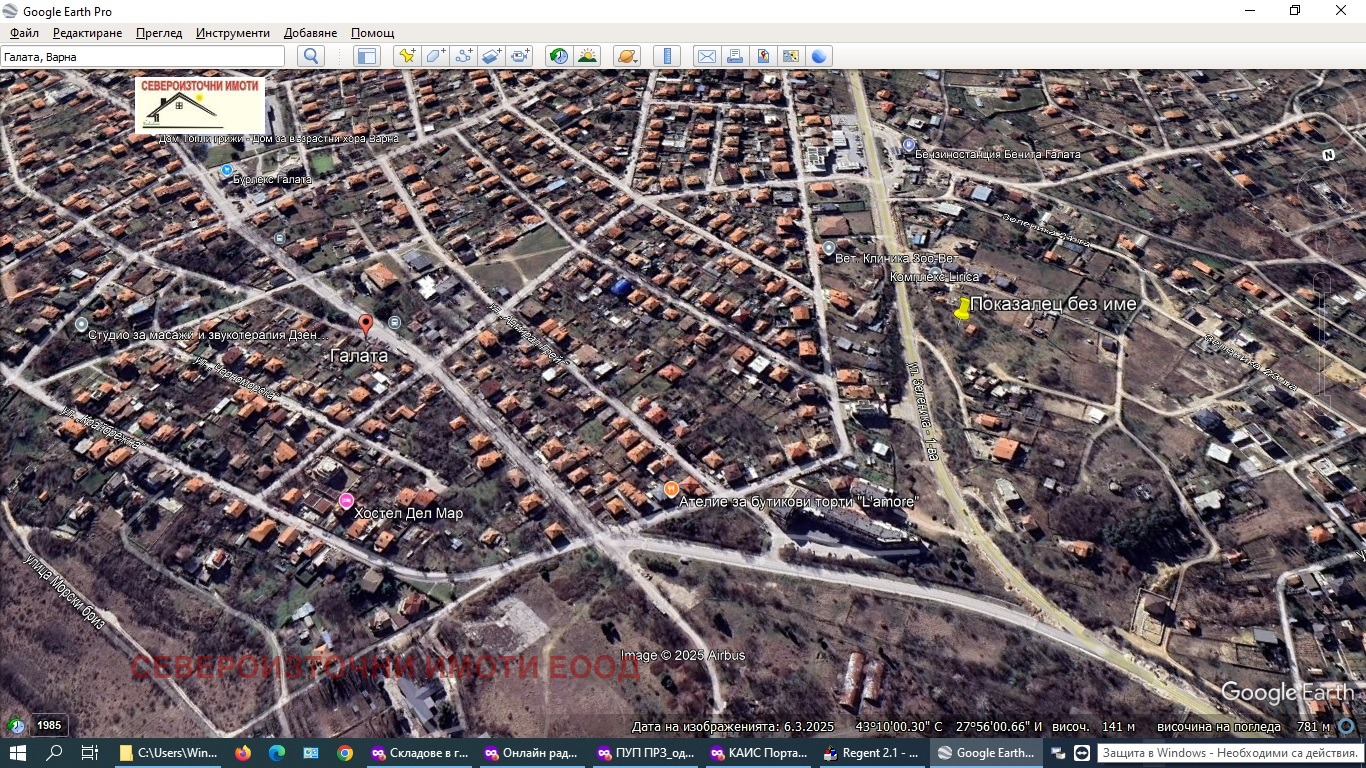Email the current view

tap(706, 56)
